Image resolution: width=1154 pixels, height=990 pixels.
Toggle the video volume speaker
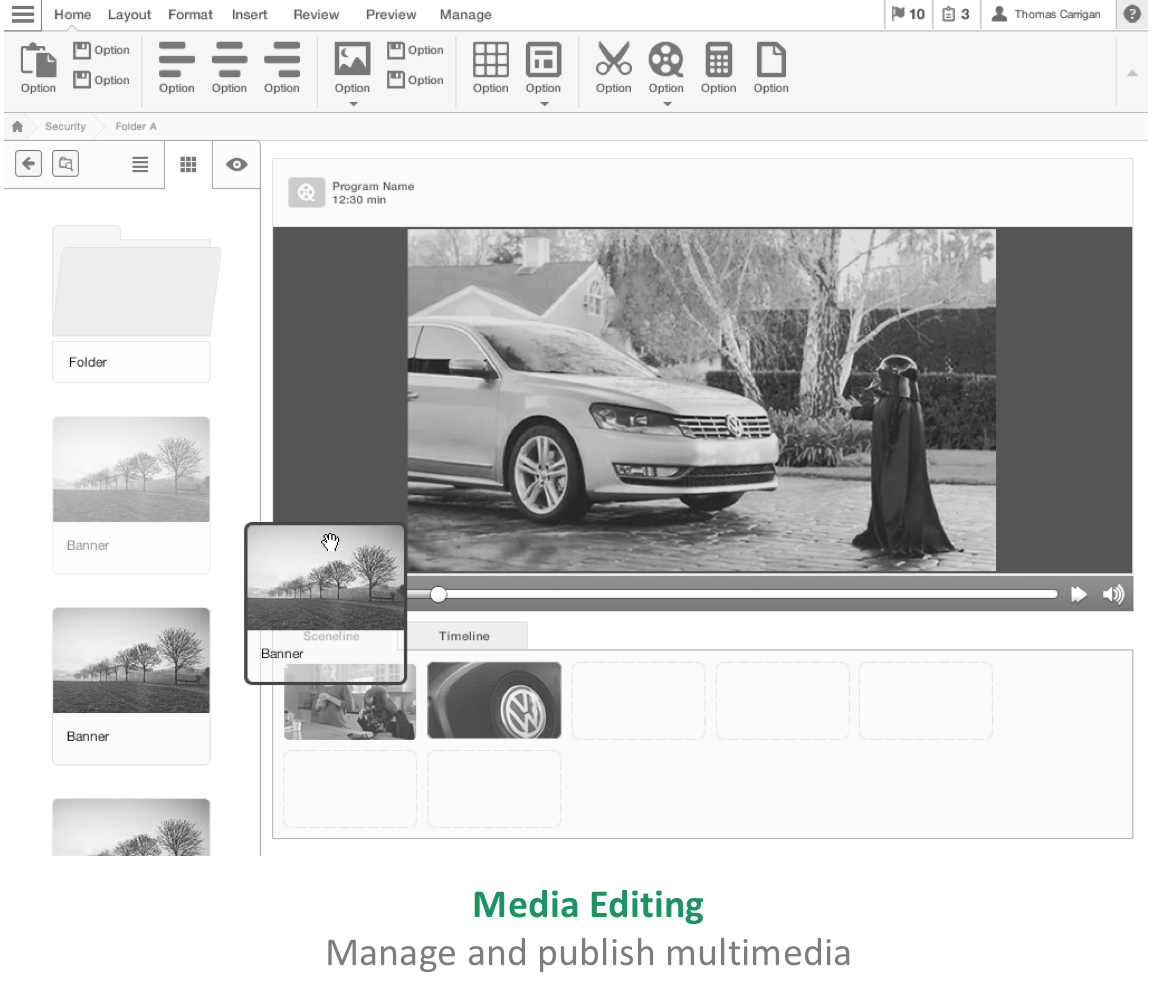point(1114,595)
